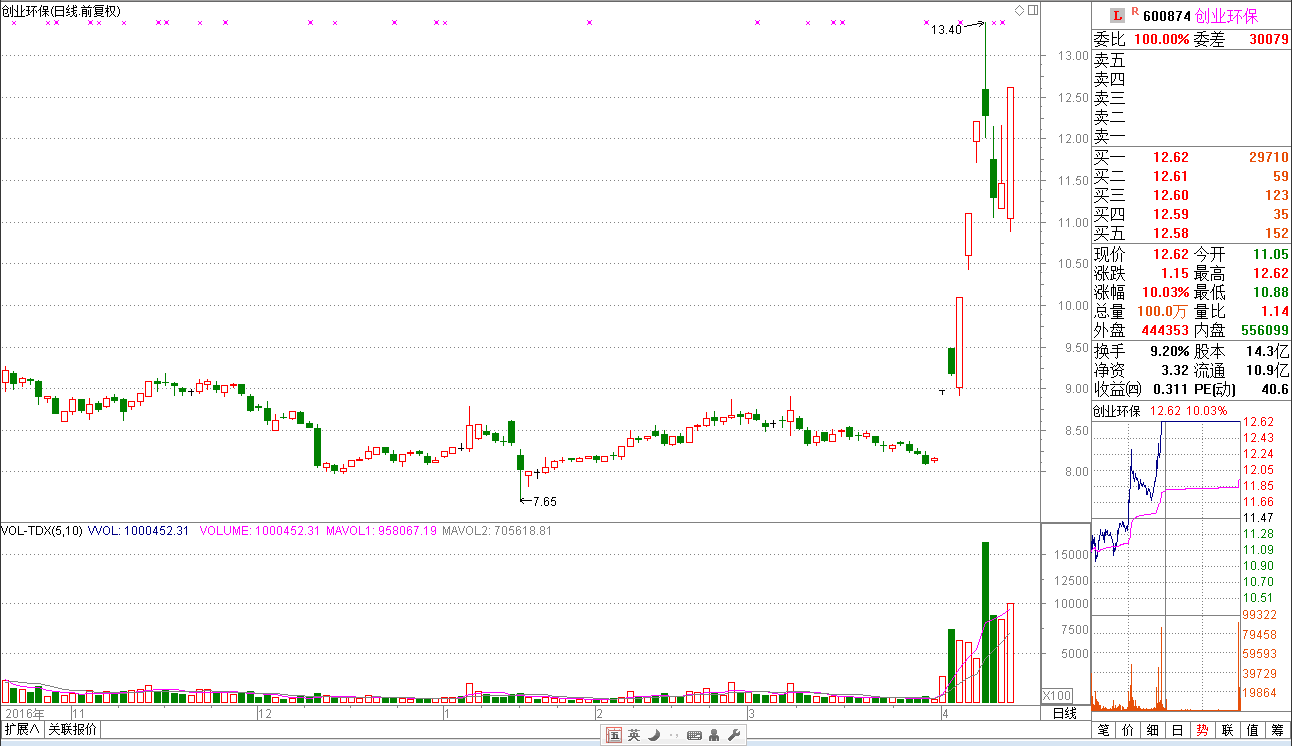Click the 卖二 row label
The height and width of the screenshot is (746, 1292).
coord(1110,117)
